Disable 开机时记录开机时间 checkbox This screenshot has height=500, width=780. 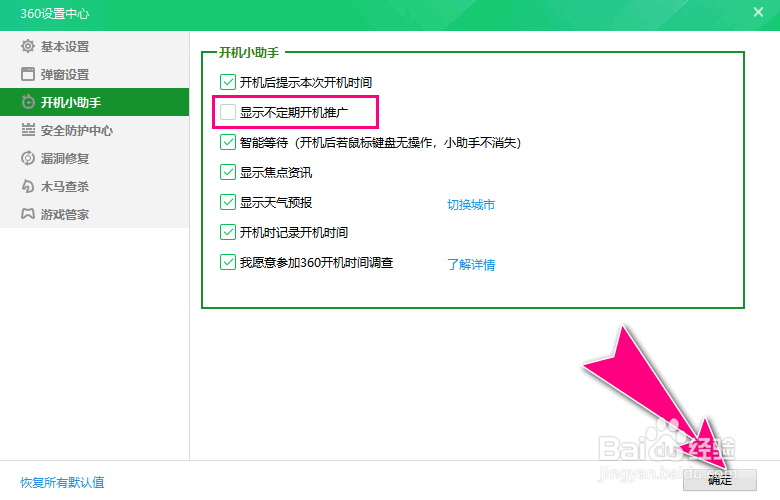tap(228, 232)
